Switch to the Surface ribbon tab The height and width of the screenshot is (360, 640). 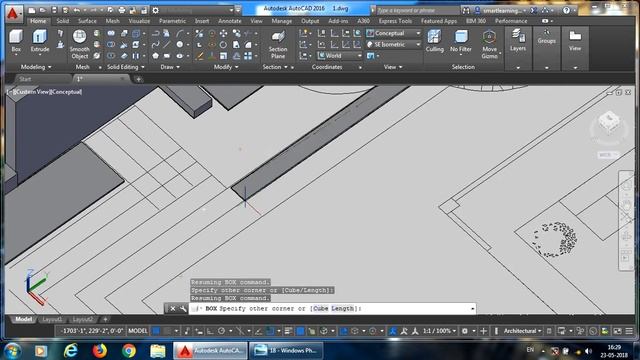87,21
